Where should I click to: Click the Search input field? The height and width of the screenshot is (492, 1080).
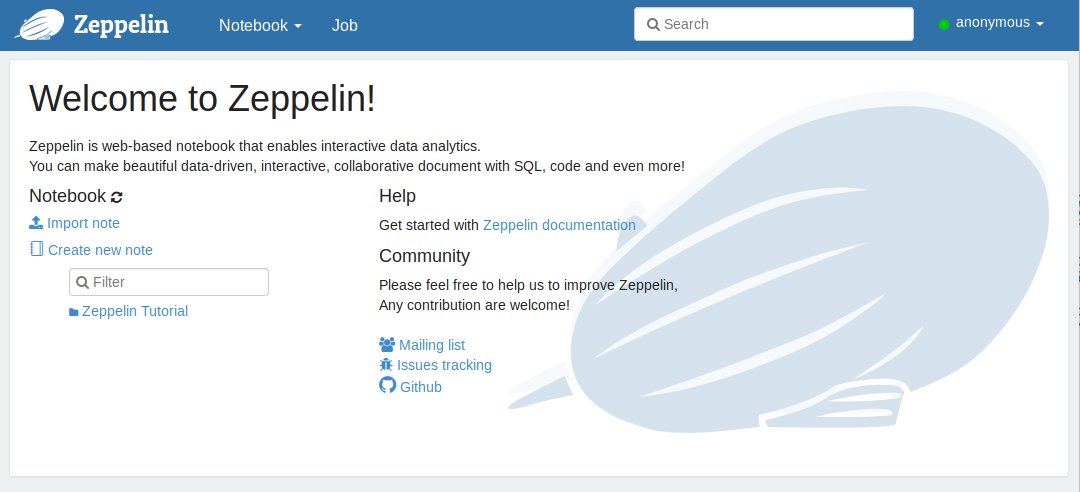coord(773,24)
